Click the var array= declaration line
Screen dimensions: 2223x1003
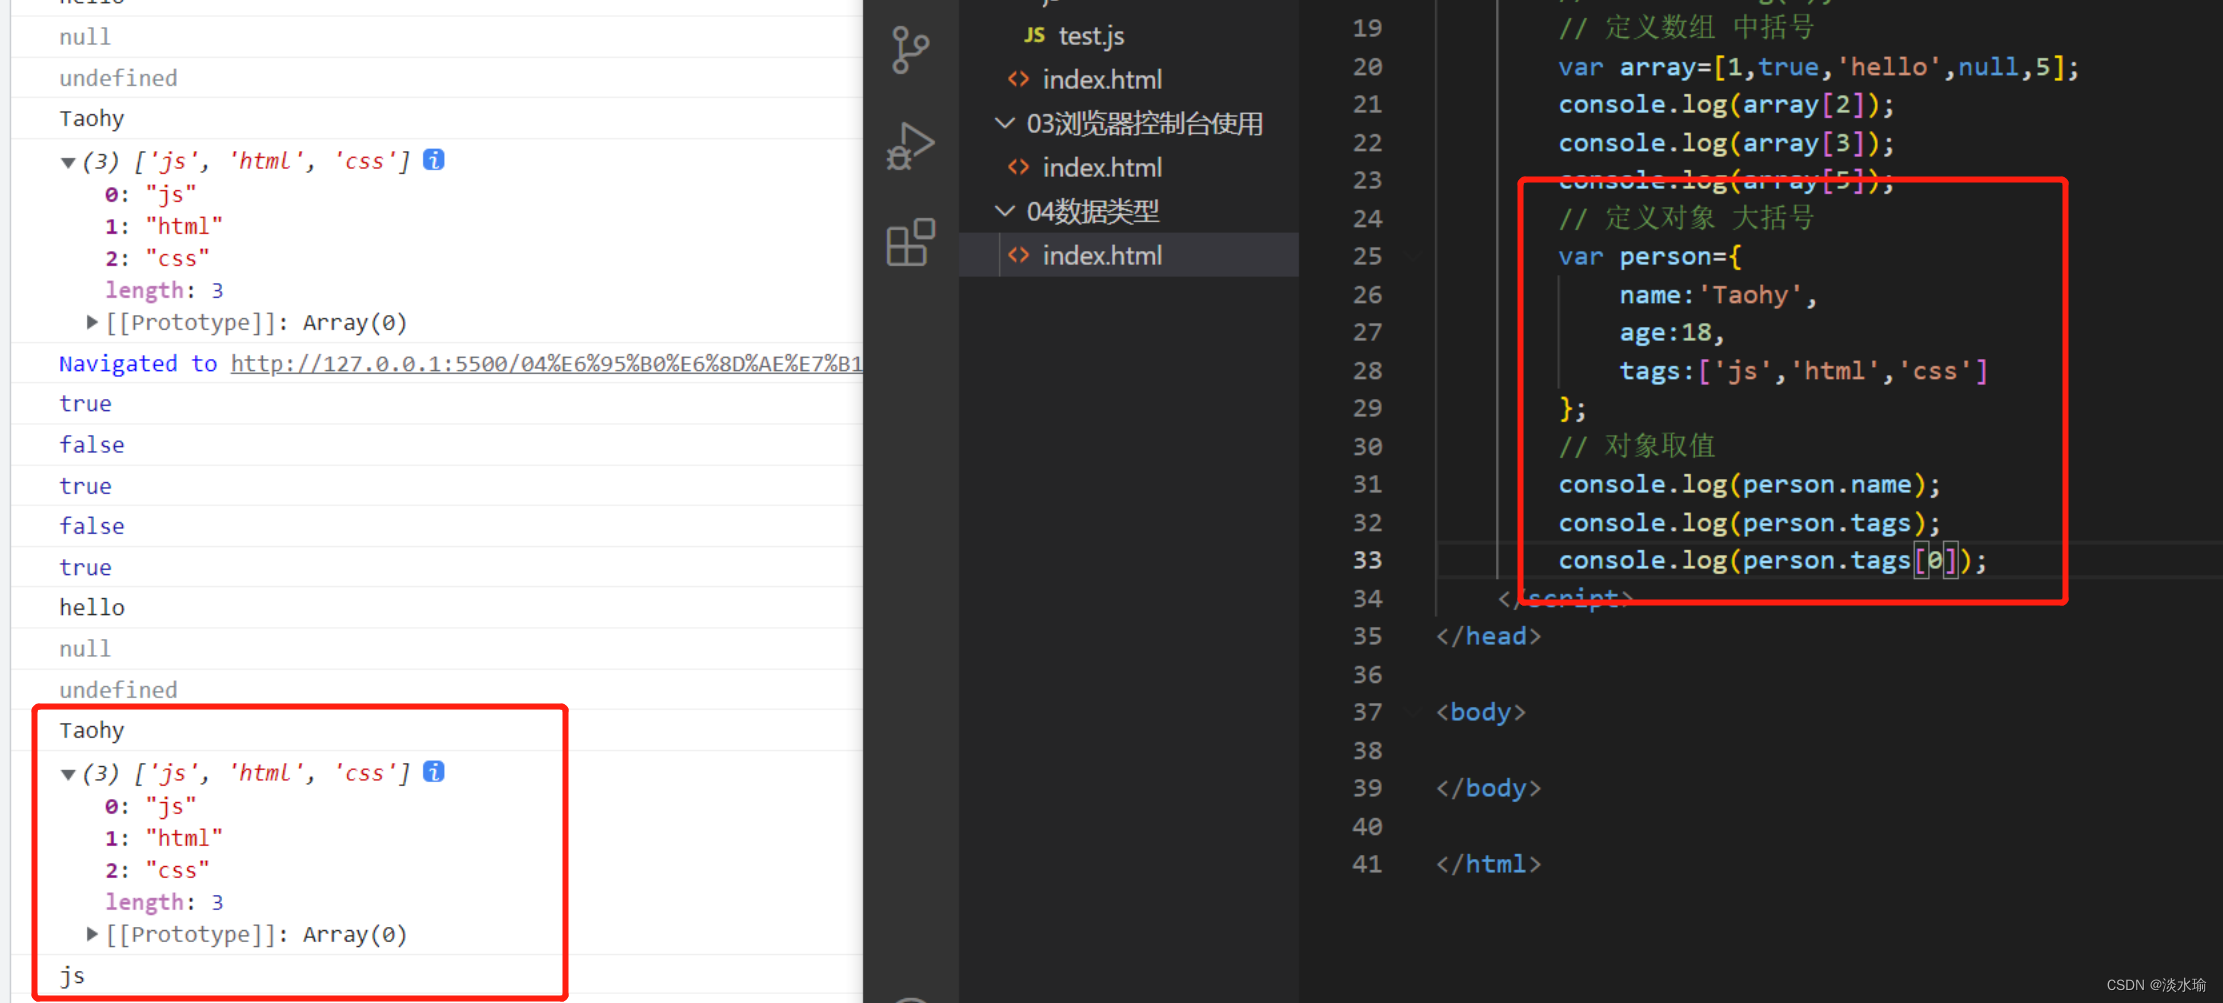click(x=1818, y=67)
